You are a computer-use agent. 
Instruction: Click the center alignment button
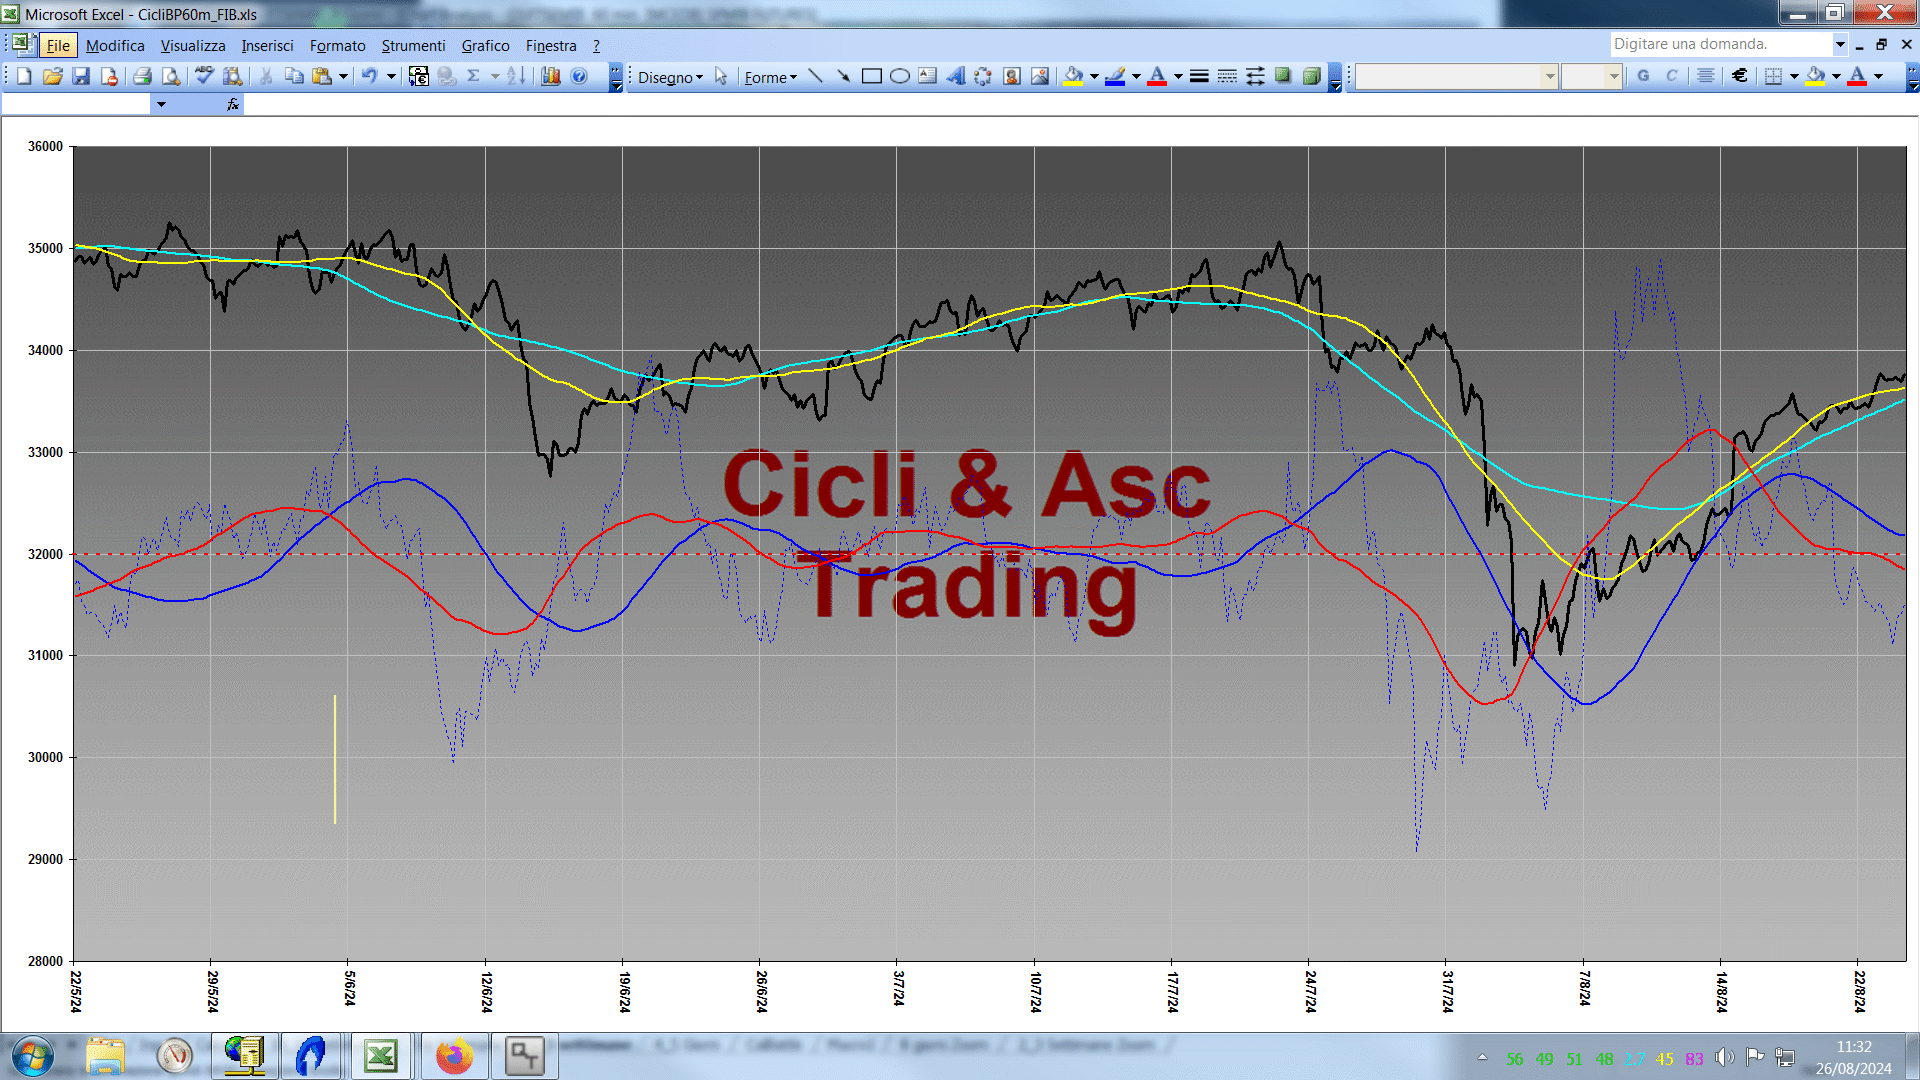point(1706,76)
